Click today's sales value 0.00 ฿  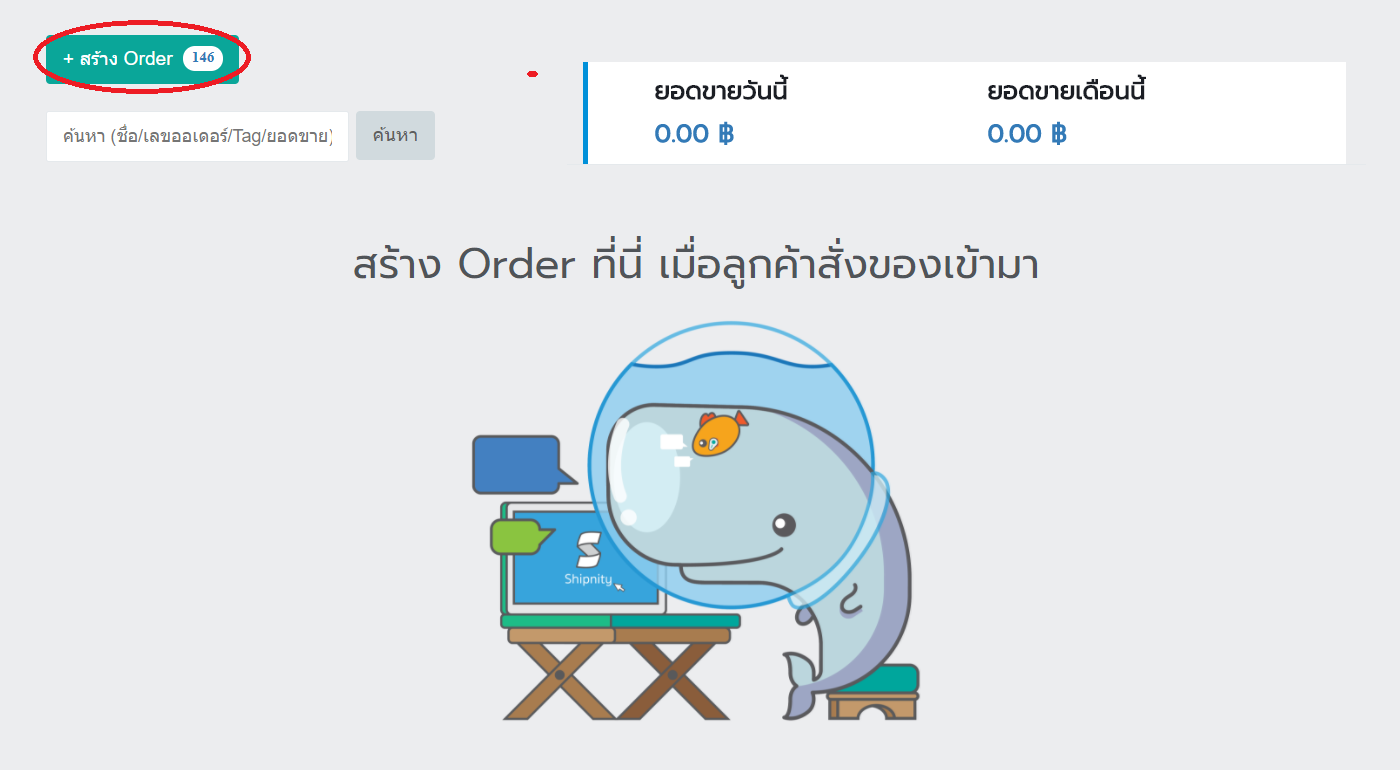point(694,134)
